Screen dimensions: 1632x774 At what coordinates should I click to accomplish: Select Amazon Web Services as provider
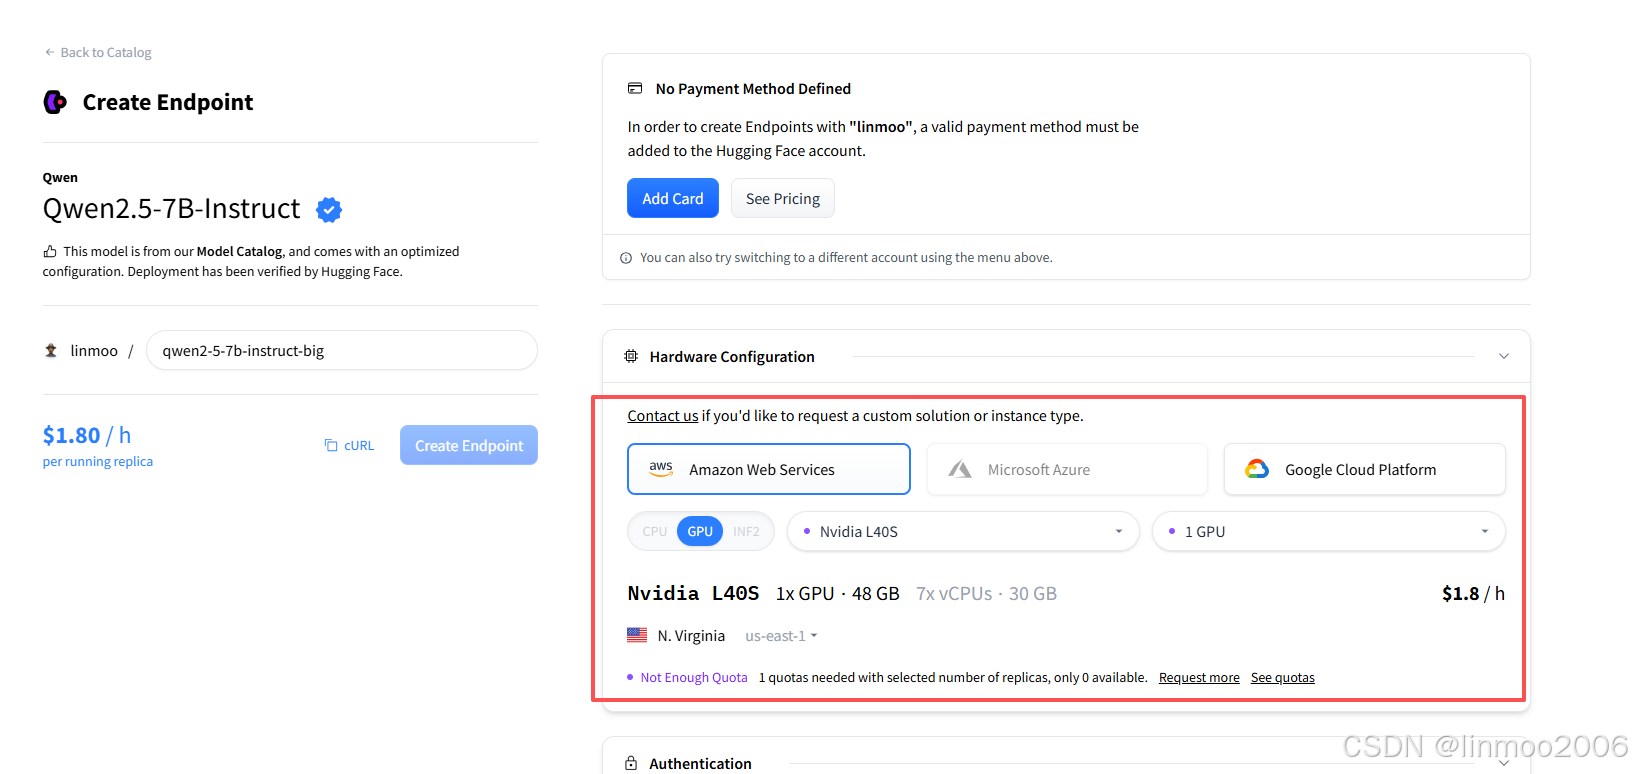tap(769, 469)
